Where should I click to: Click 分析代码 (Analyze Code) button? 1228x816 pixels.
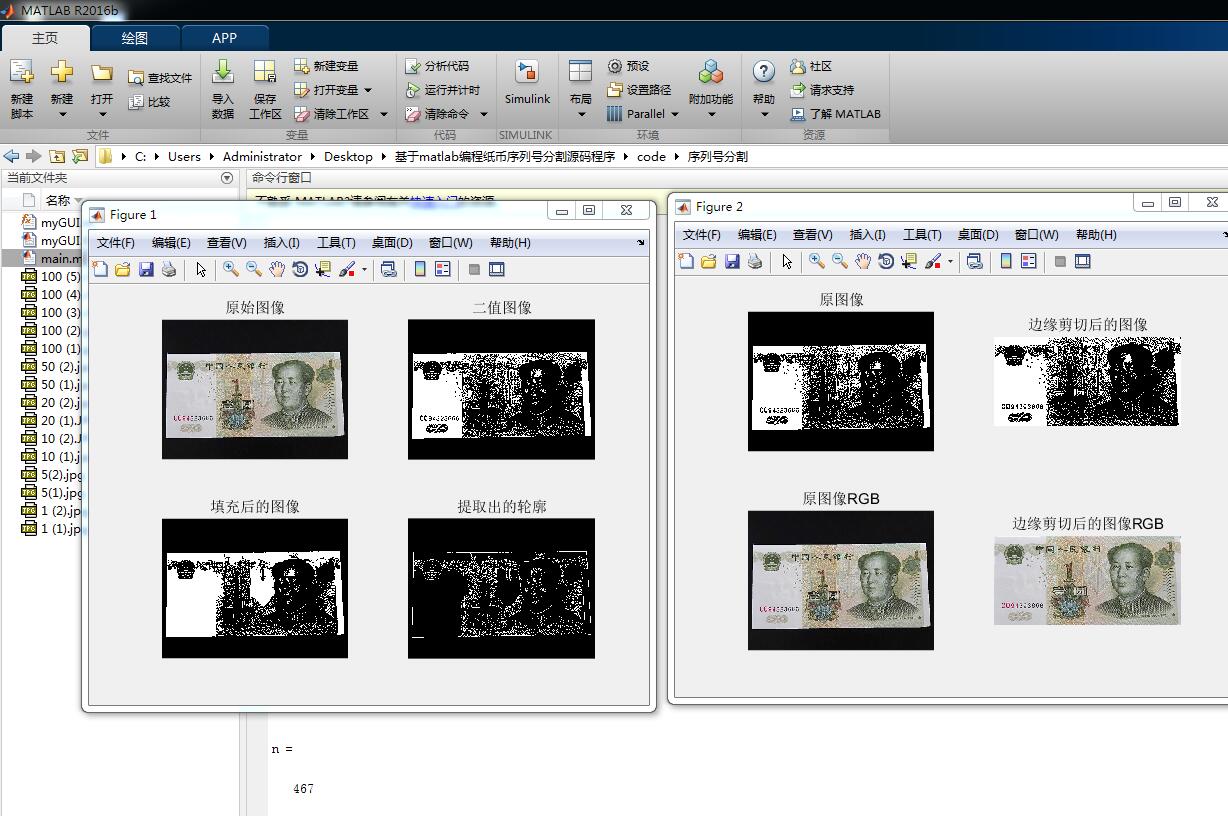437,66
